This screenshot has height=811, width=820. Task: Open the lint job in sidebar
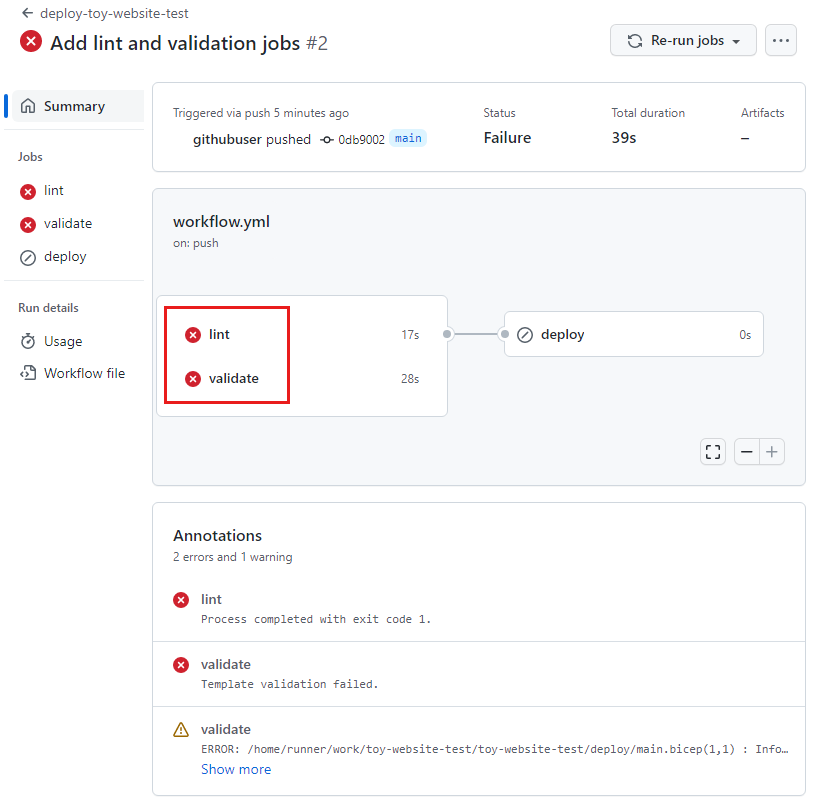pyautogui.click(x=53, y=190)
